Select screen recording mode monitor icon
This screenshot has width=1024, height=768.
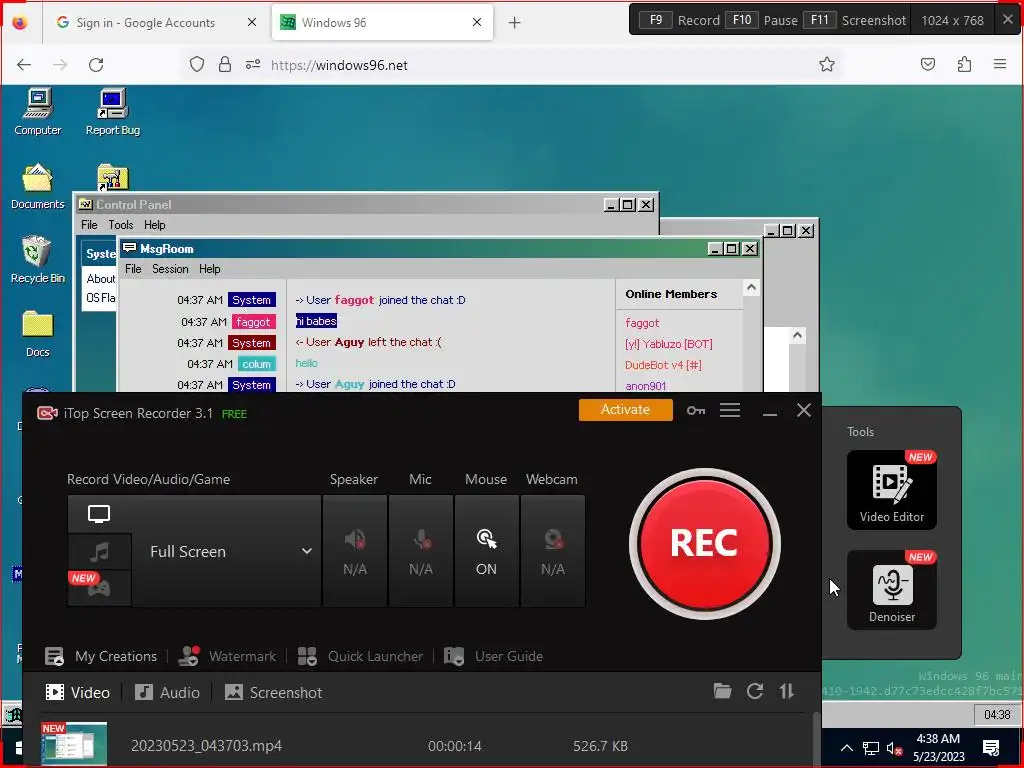pyautogui.click(x=99, y=514)
